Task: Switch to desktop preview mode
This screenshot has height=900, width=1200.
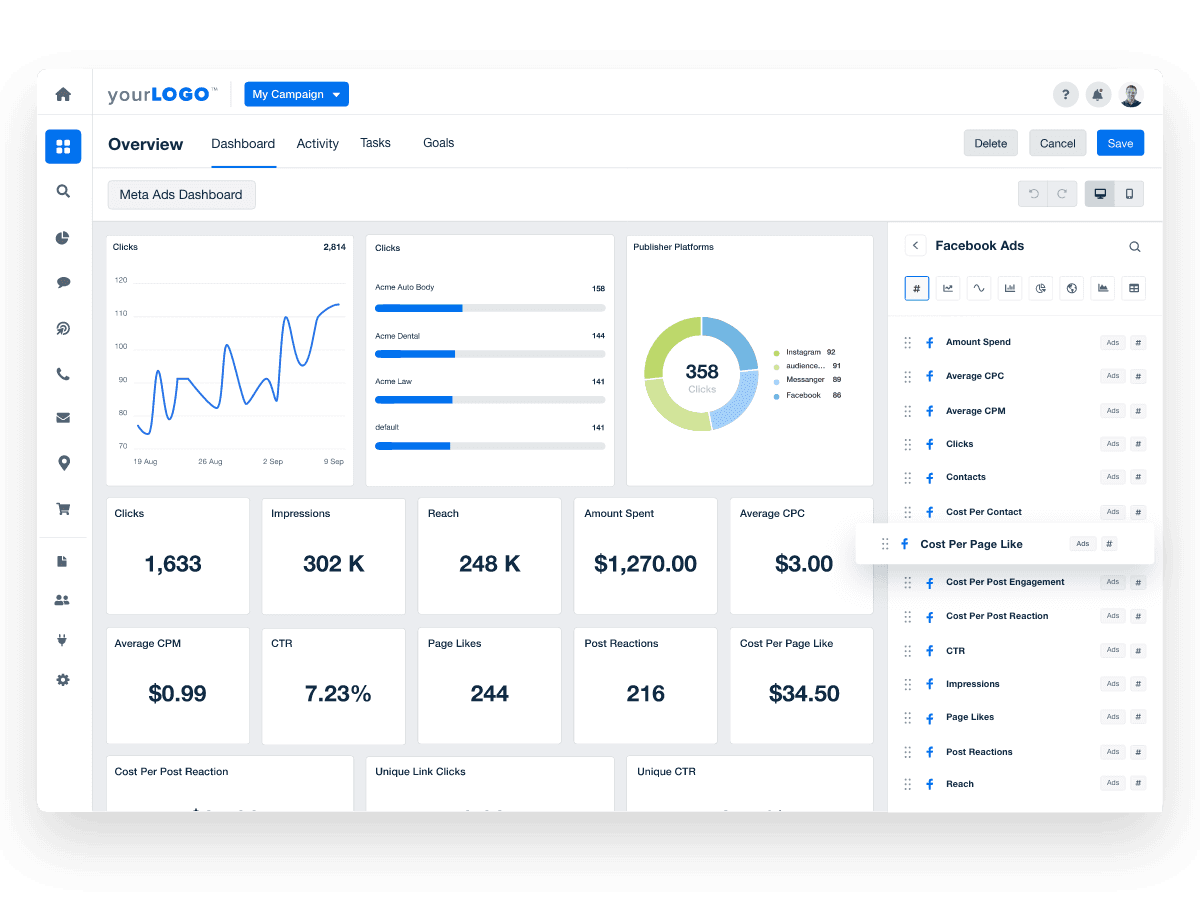Action: tap(1100, 193)
